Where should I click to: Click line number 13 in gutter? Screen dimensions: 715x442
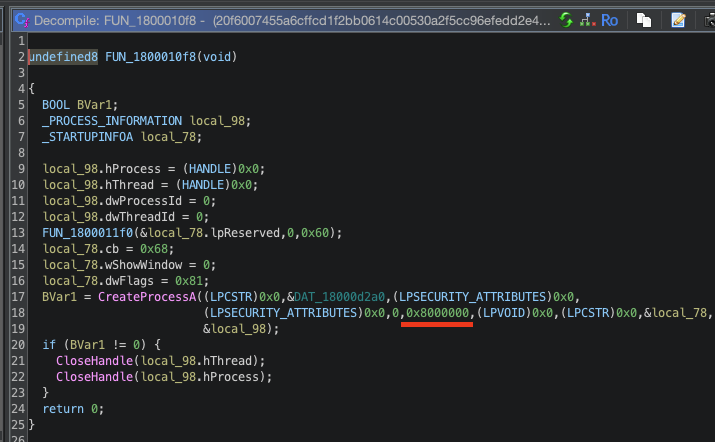coord(18,233)
